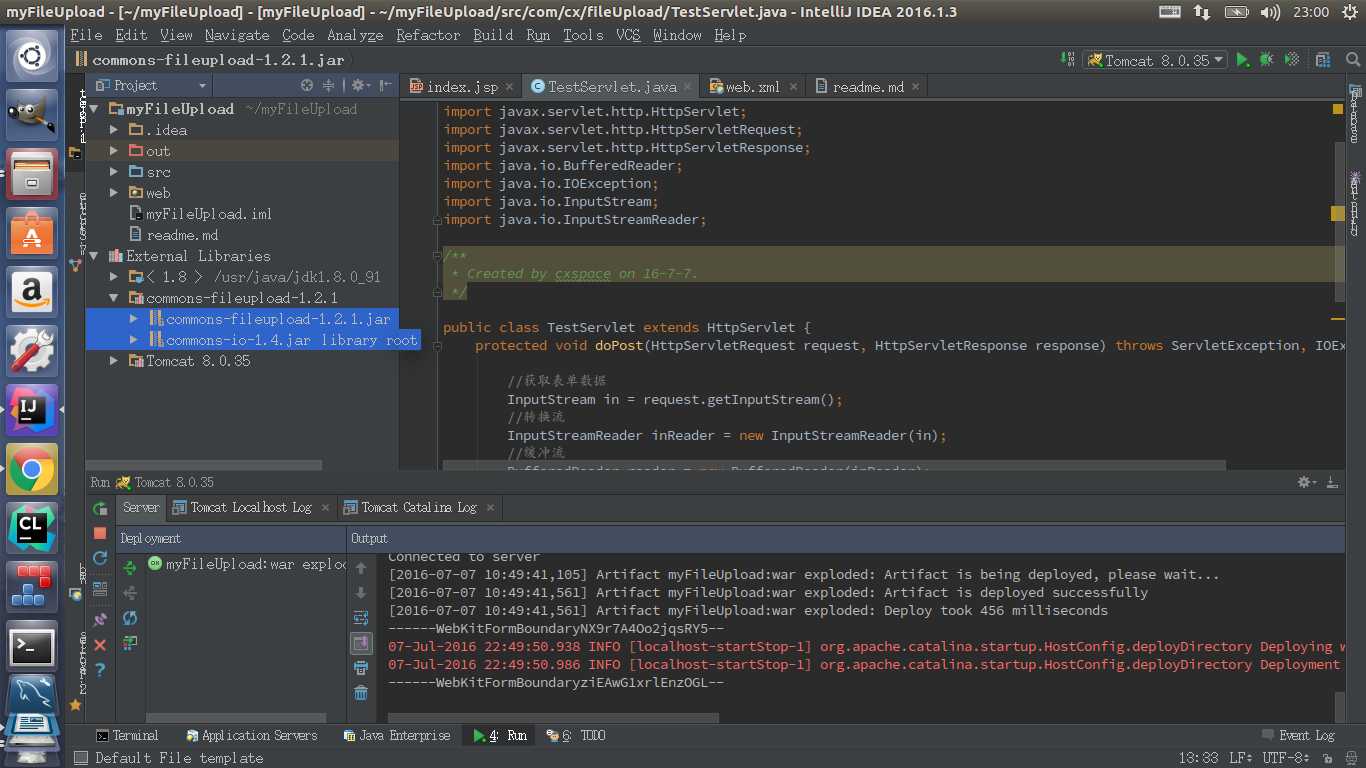Hide the Run tool window
This screenshot has height=768, width=1366.
(1331, 482)
